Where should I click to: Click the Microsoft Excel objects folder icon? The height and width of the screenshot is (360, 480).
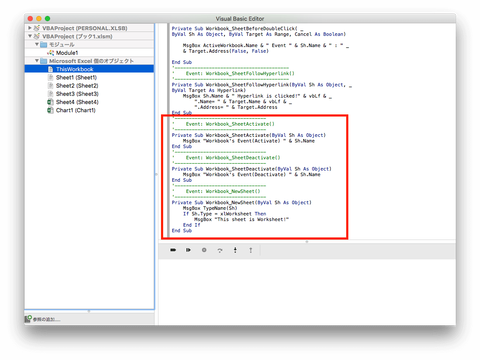tap(44, 61)
